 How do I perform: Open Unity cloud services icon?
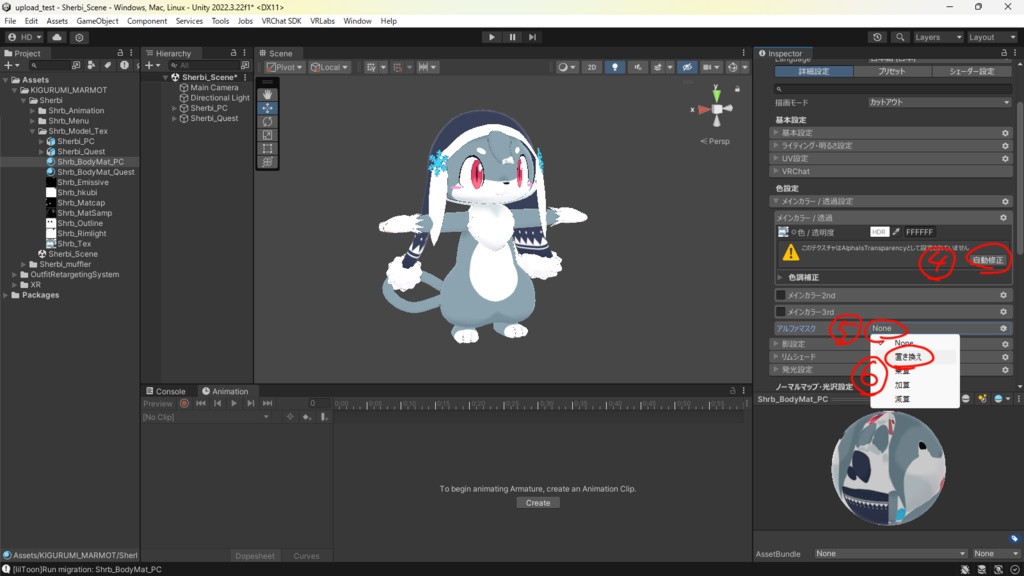pos(57,37)
